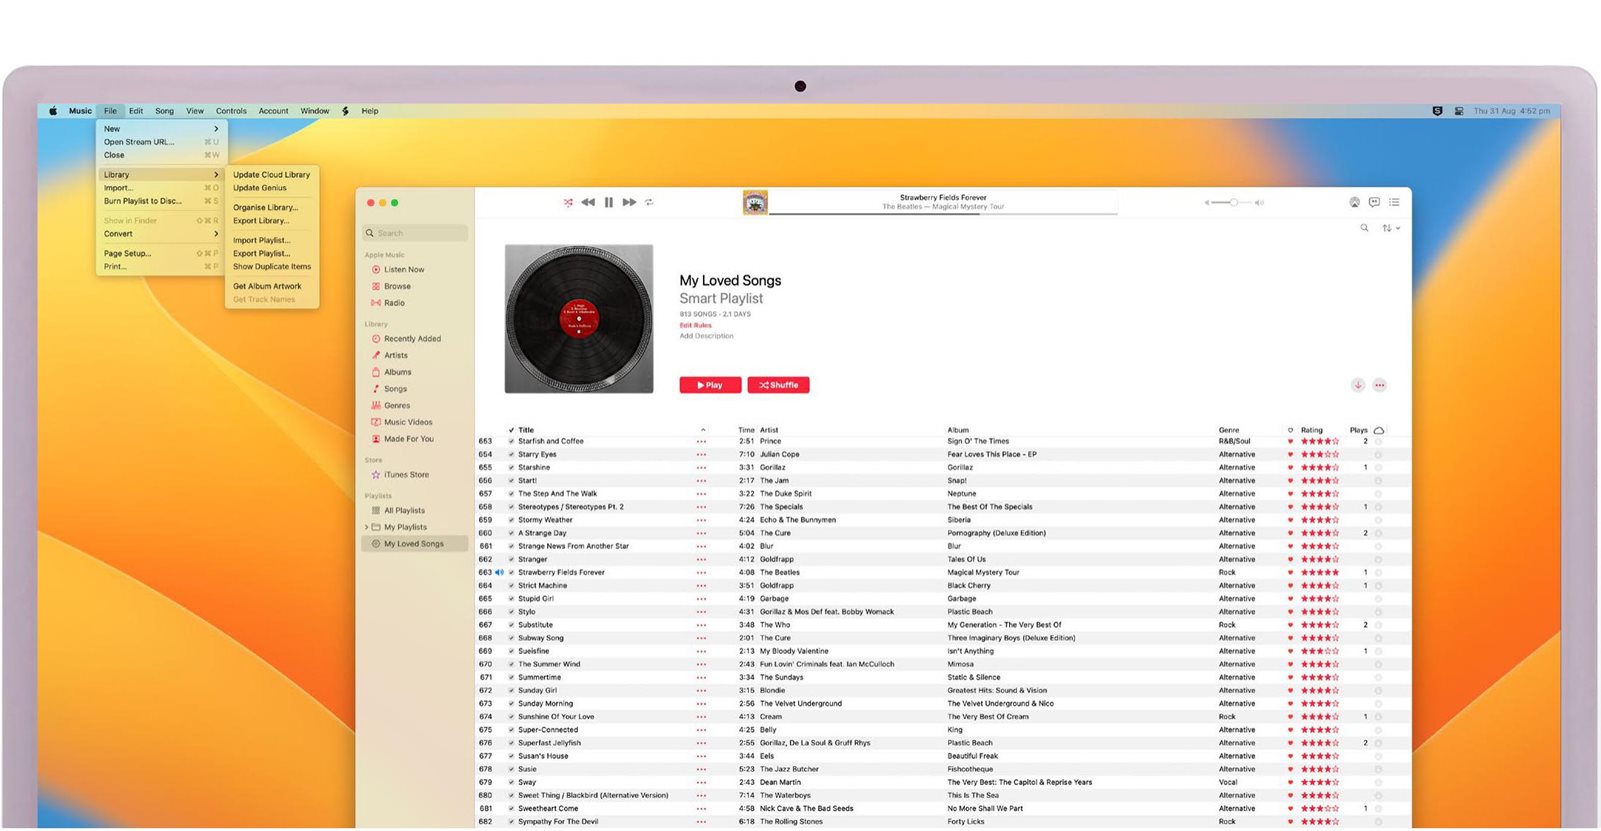Open the Window menu

click(x=315, y=111)
